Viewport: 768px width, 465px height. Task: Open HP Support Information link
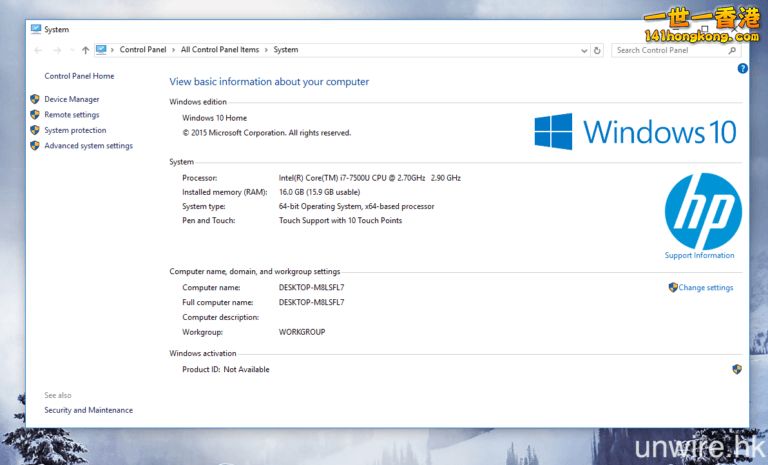click(699, 255)
